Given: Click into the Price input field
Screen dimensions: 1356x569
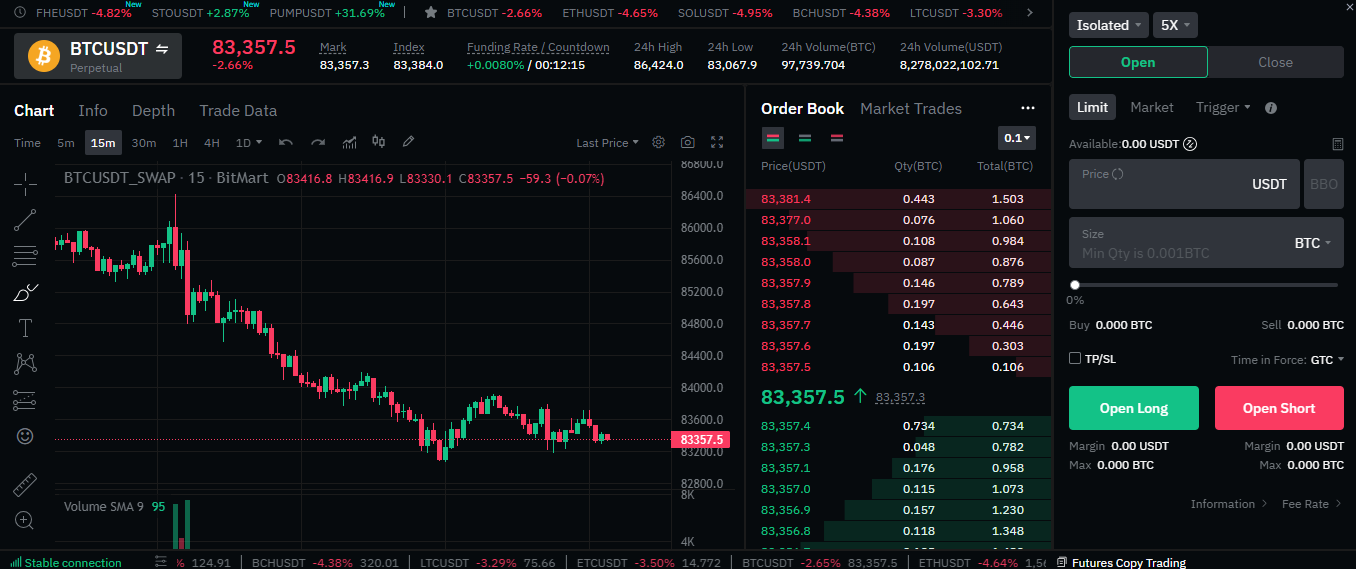Looking at the screenshot, I should (1184, 184).
